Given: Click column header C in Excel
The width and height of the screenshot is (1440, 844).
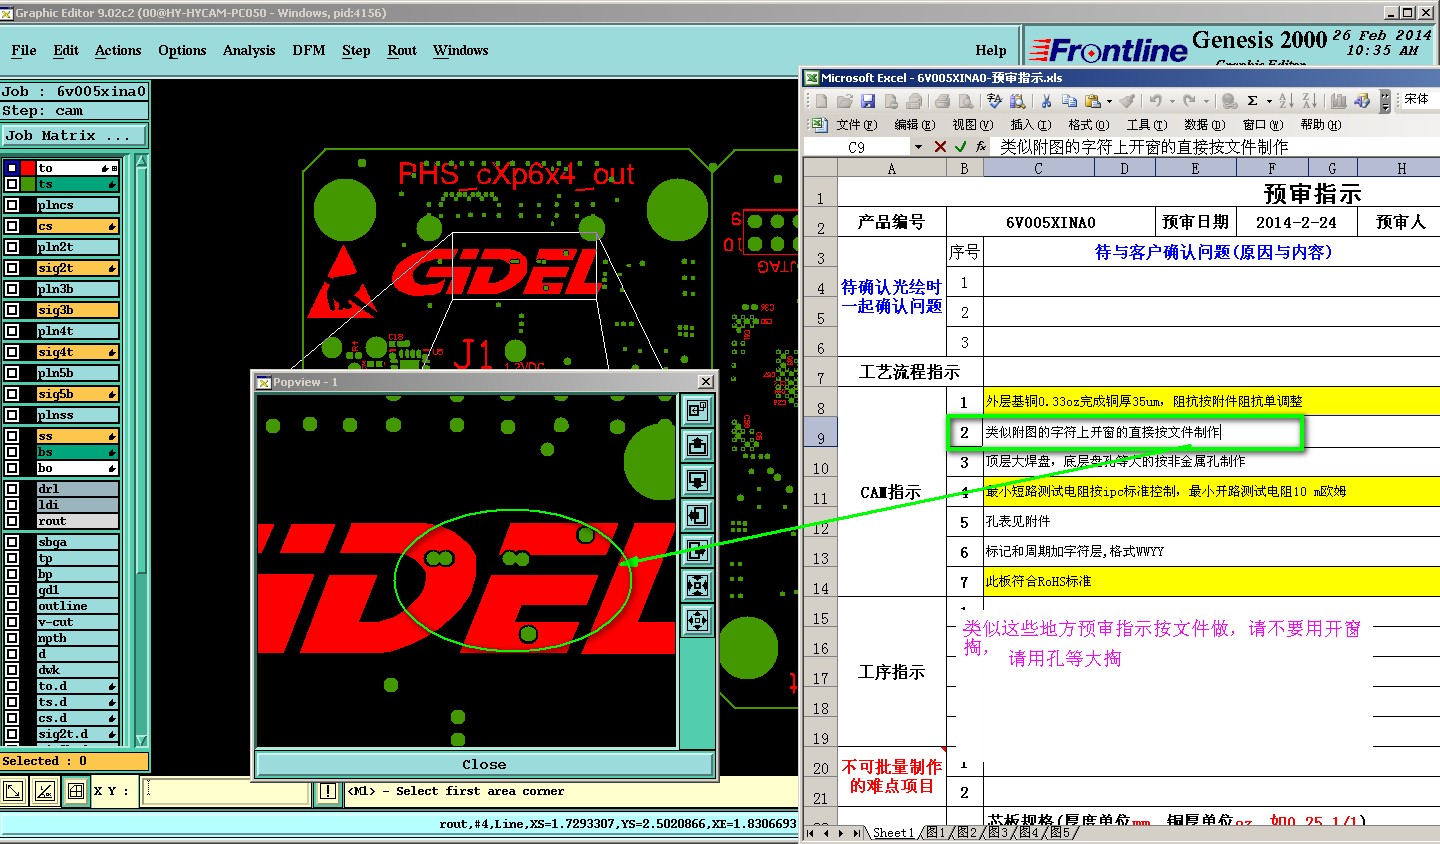Looking at the screenshot, I should (1038, 169).
